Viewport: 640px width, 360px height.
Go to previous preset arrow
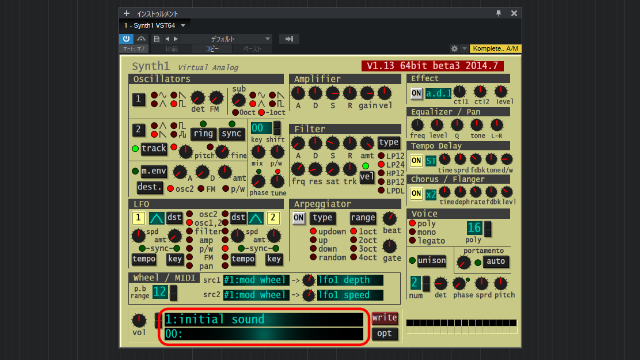[167, 39]
